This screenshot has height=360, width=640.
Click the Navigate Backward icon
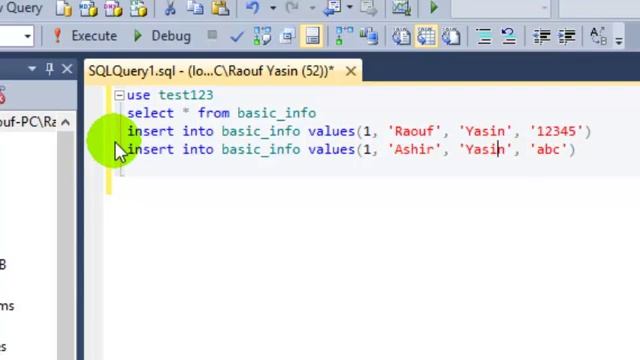click(x=332, y=8)
